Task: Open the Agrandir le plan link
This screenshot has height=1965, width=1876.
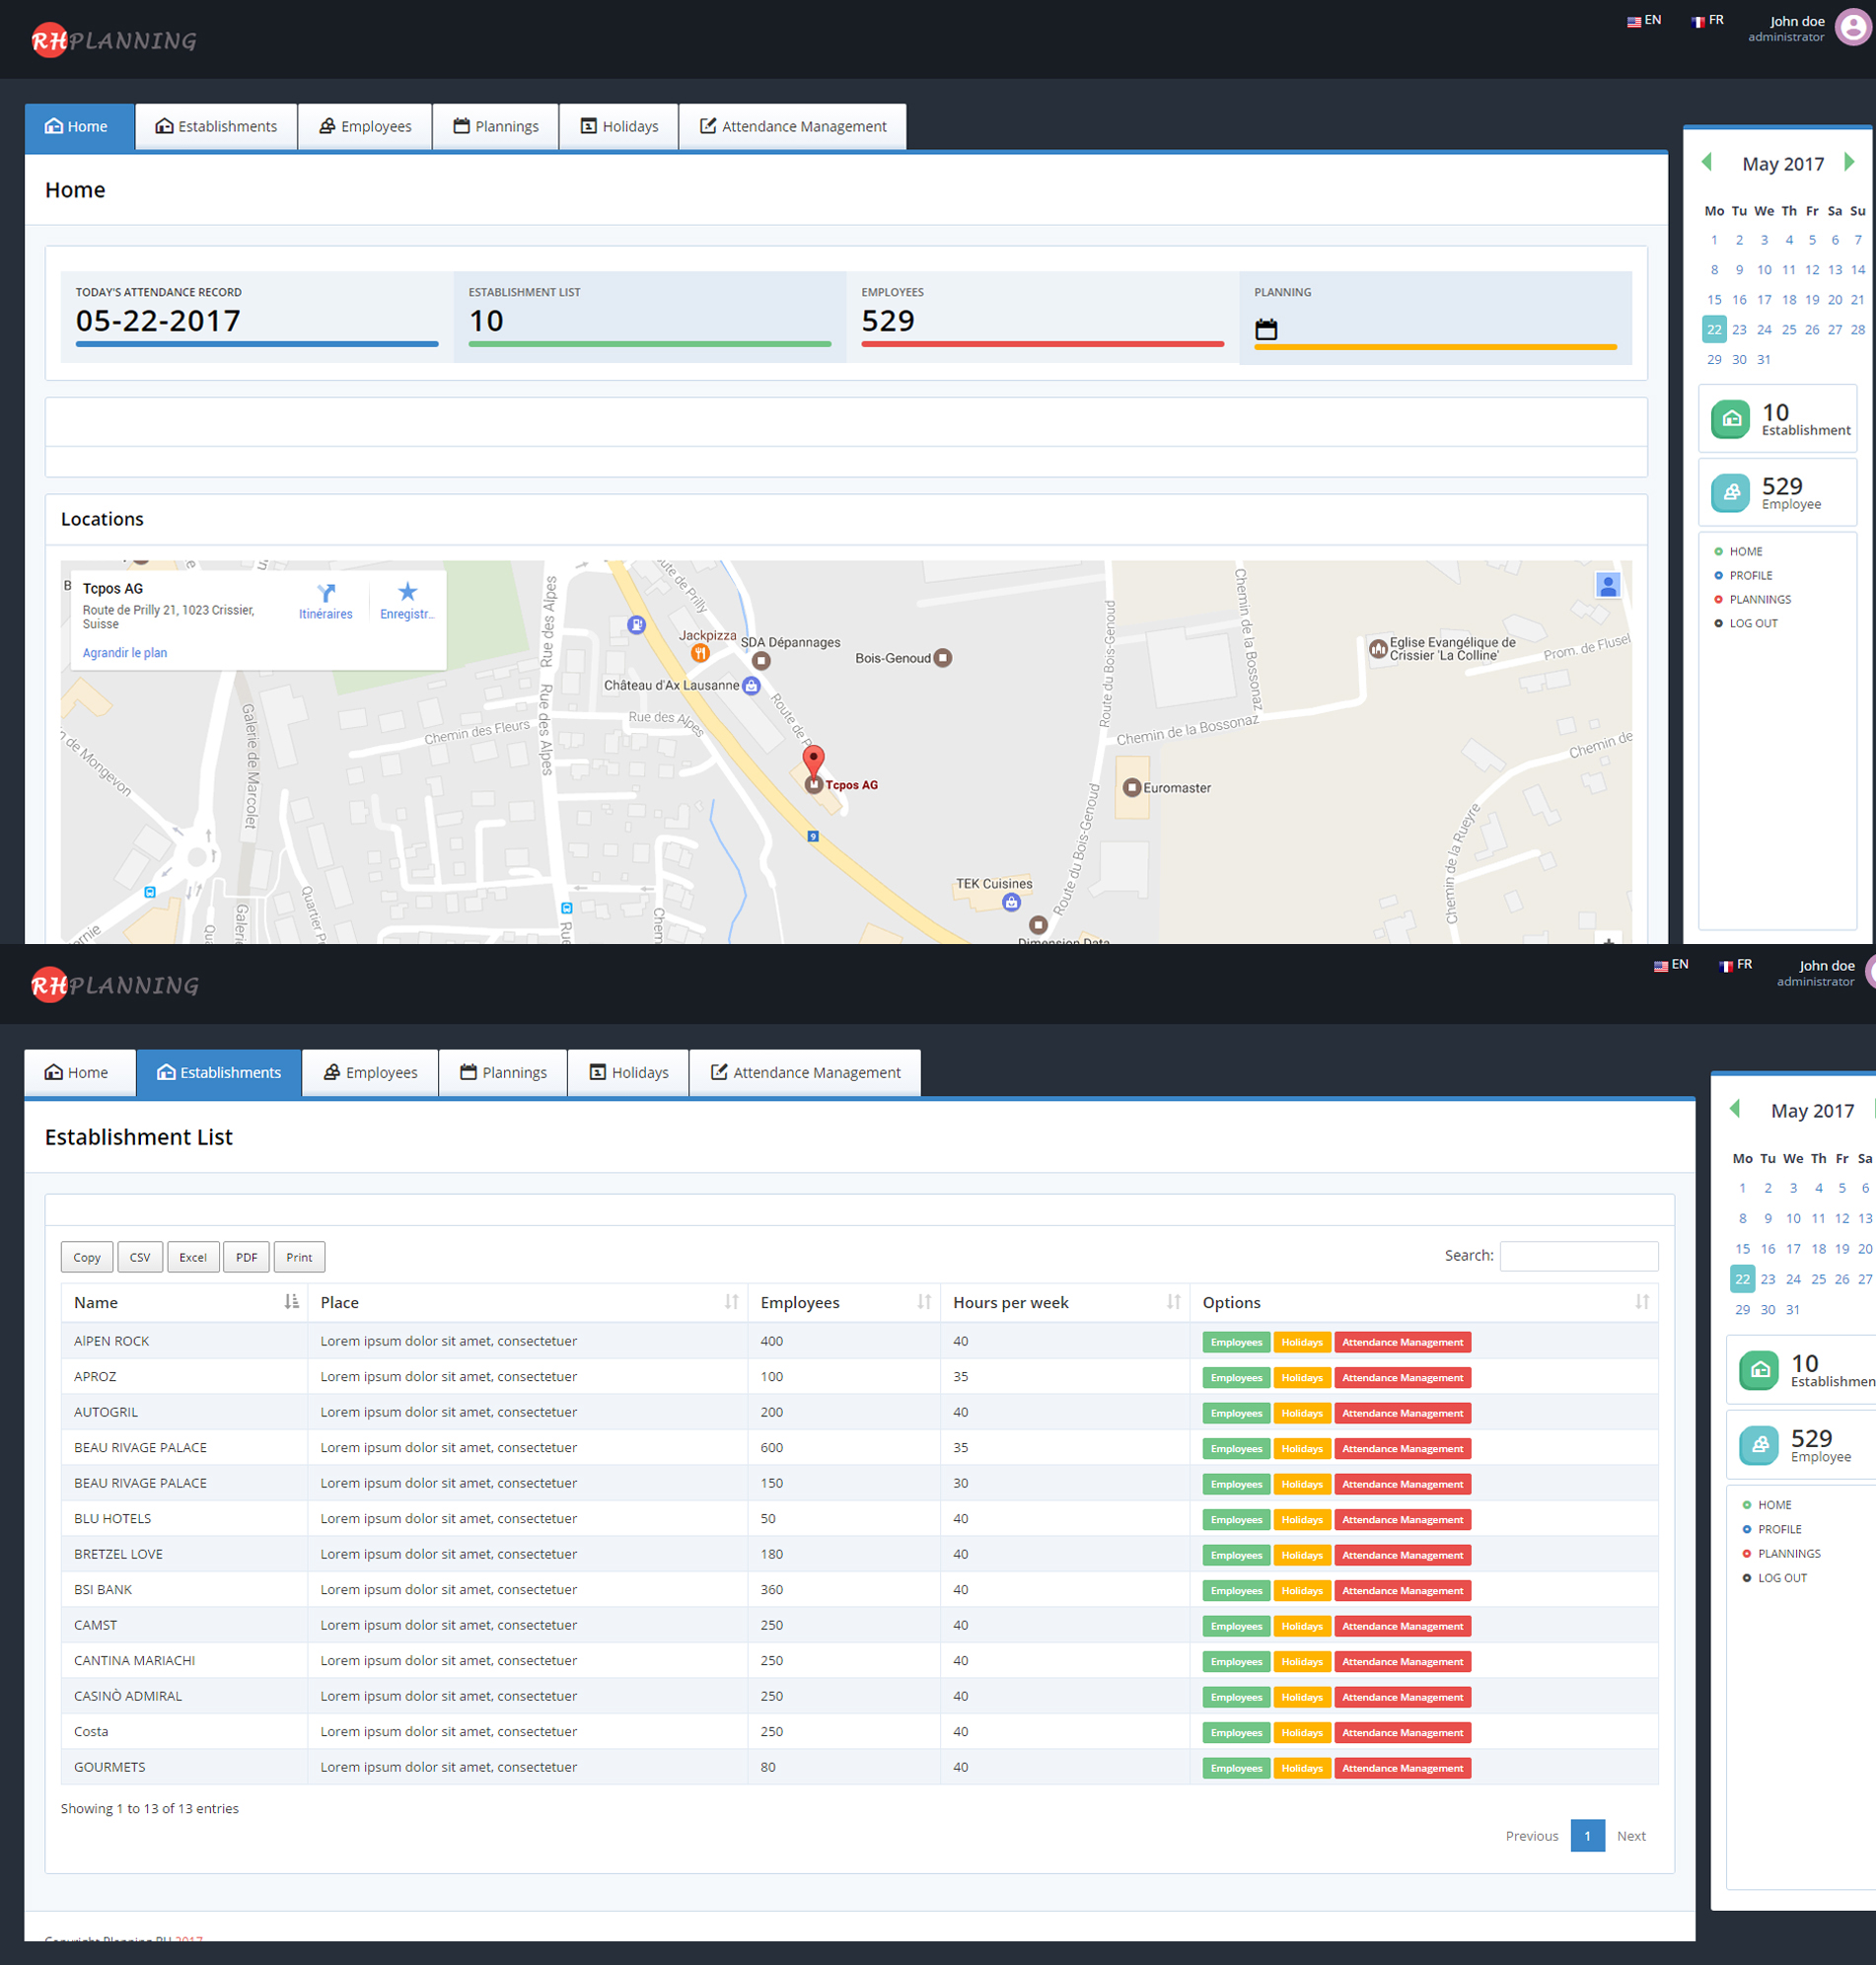Action: point(125,653)
